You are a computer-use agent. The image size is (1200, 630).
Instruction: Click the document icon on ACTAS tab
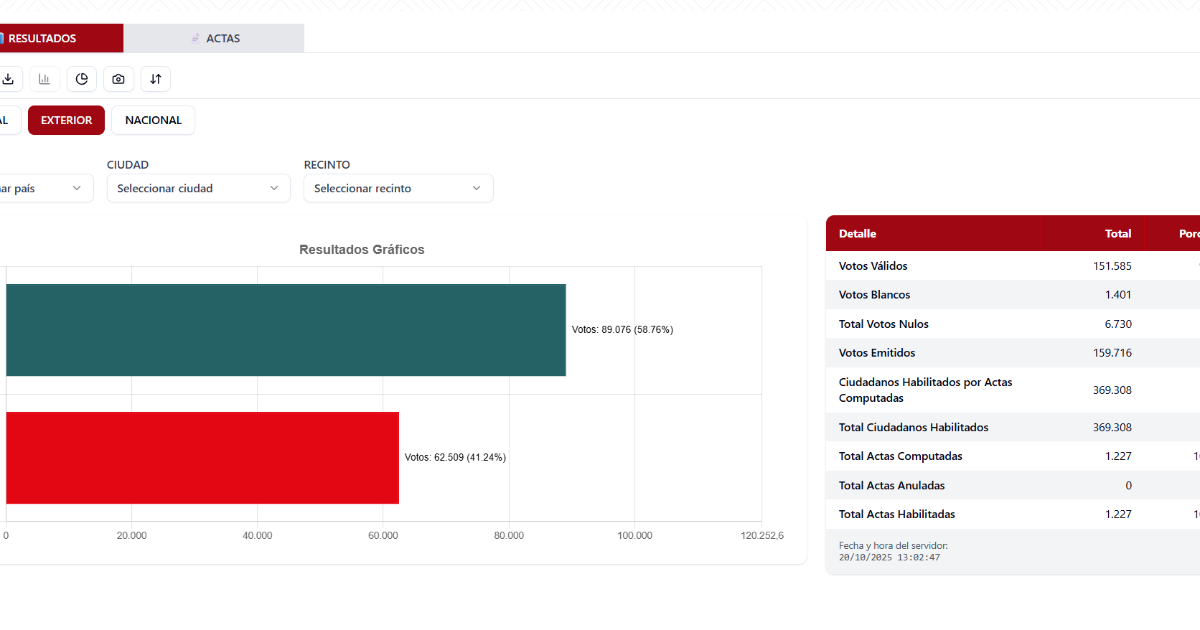(x=196, y=39)
